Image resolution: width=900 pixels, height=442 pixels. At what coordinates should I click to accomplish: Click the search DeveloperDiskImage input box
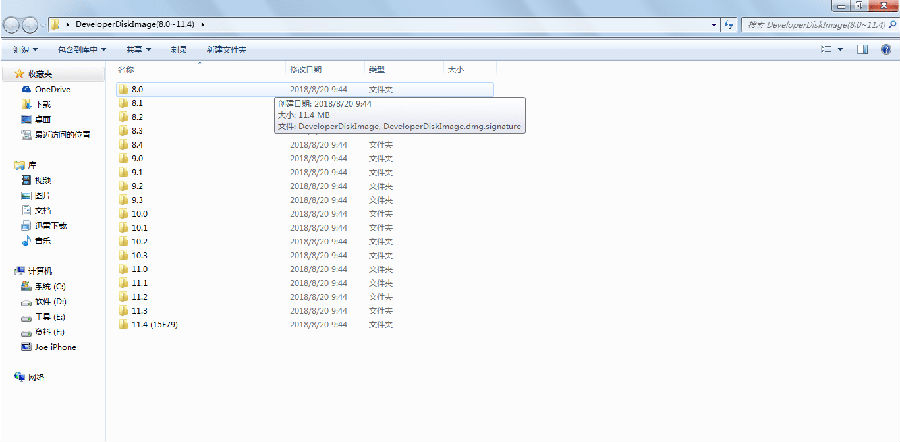818,25
